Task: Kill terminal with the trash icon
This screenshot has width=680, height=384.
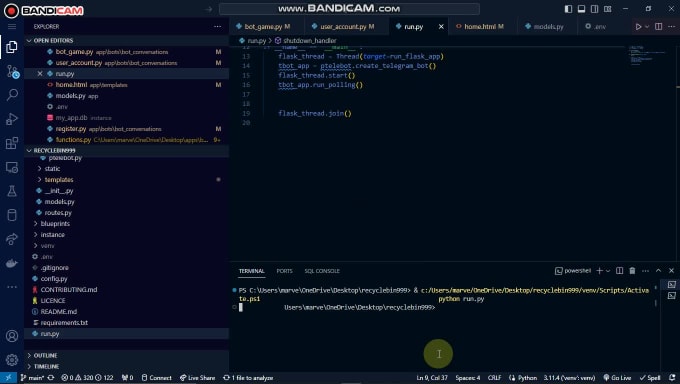Action: [x=632, y=271]
